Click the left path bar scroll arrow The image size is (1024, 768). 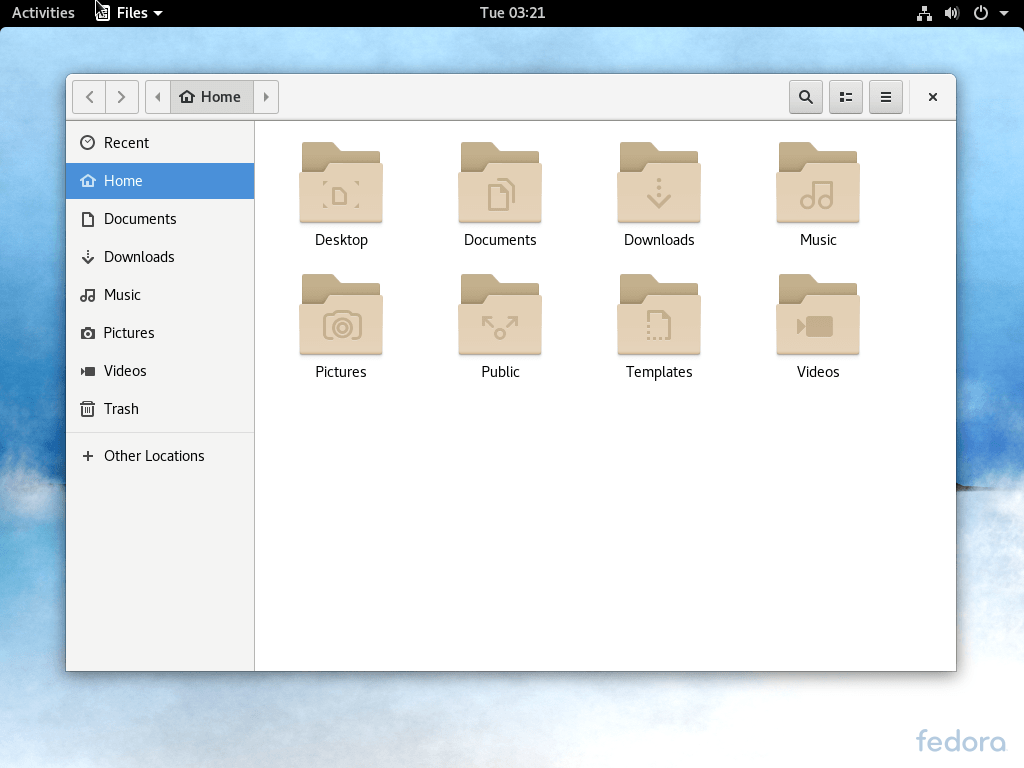tap(157, 97)
